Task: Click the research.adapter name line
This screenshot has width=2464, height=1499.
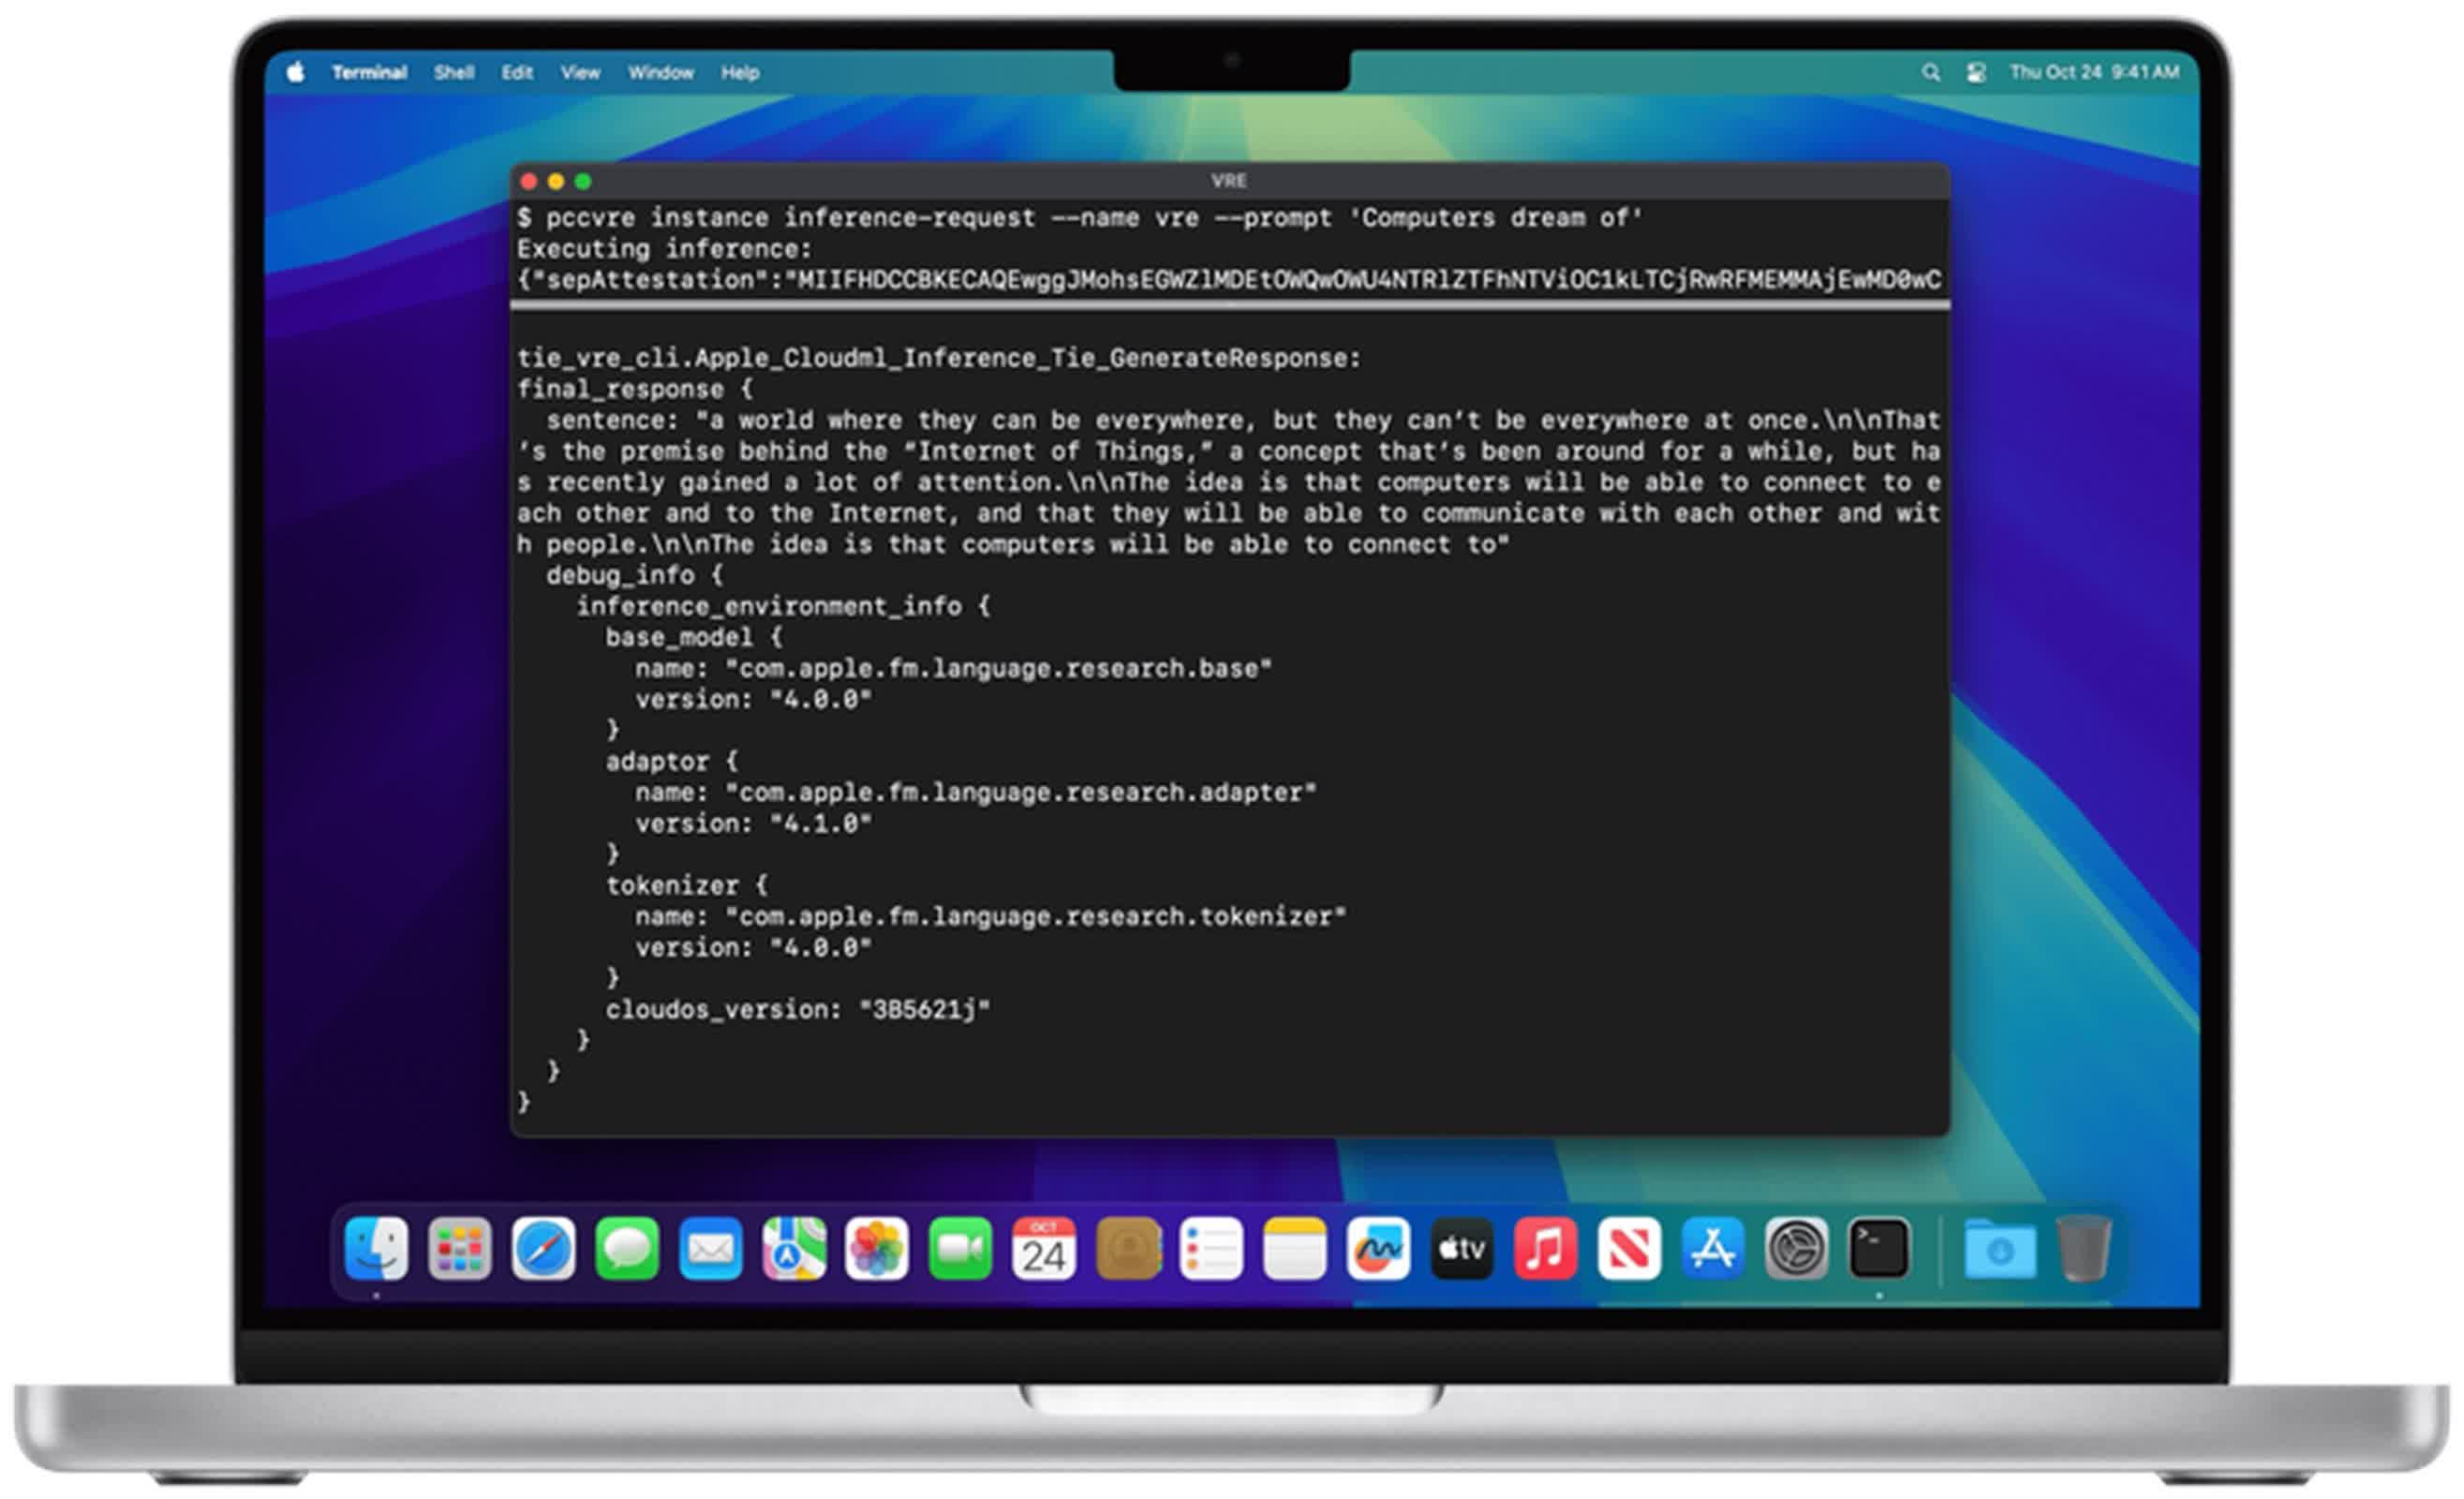Action: pos(976,792)
